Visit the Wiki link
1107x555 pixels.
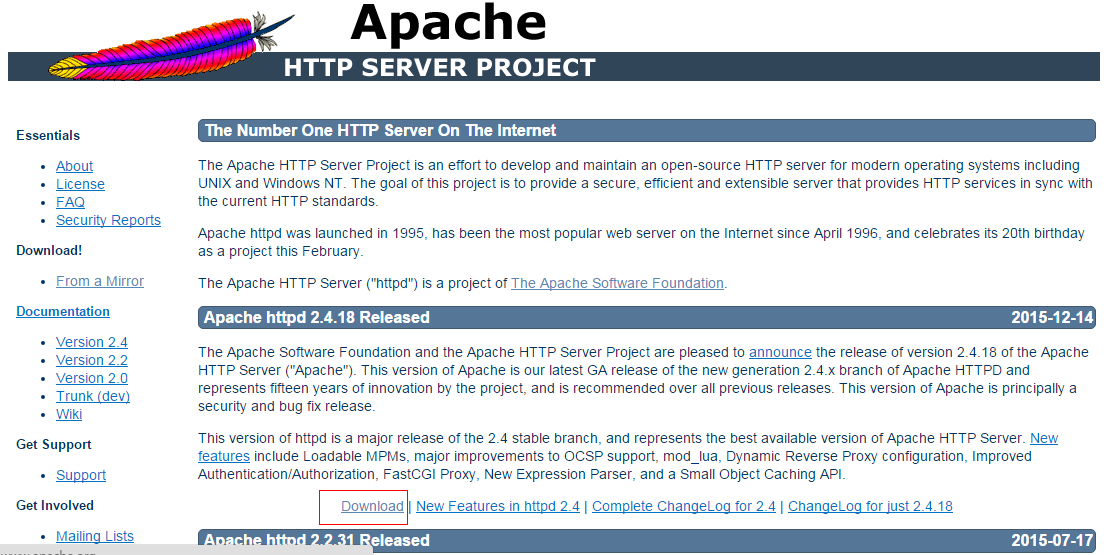[x=69, y=414]
